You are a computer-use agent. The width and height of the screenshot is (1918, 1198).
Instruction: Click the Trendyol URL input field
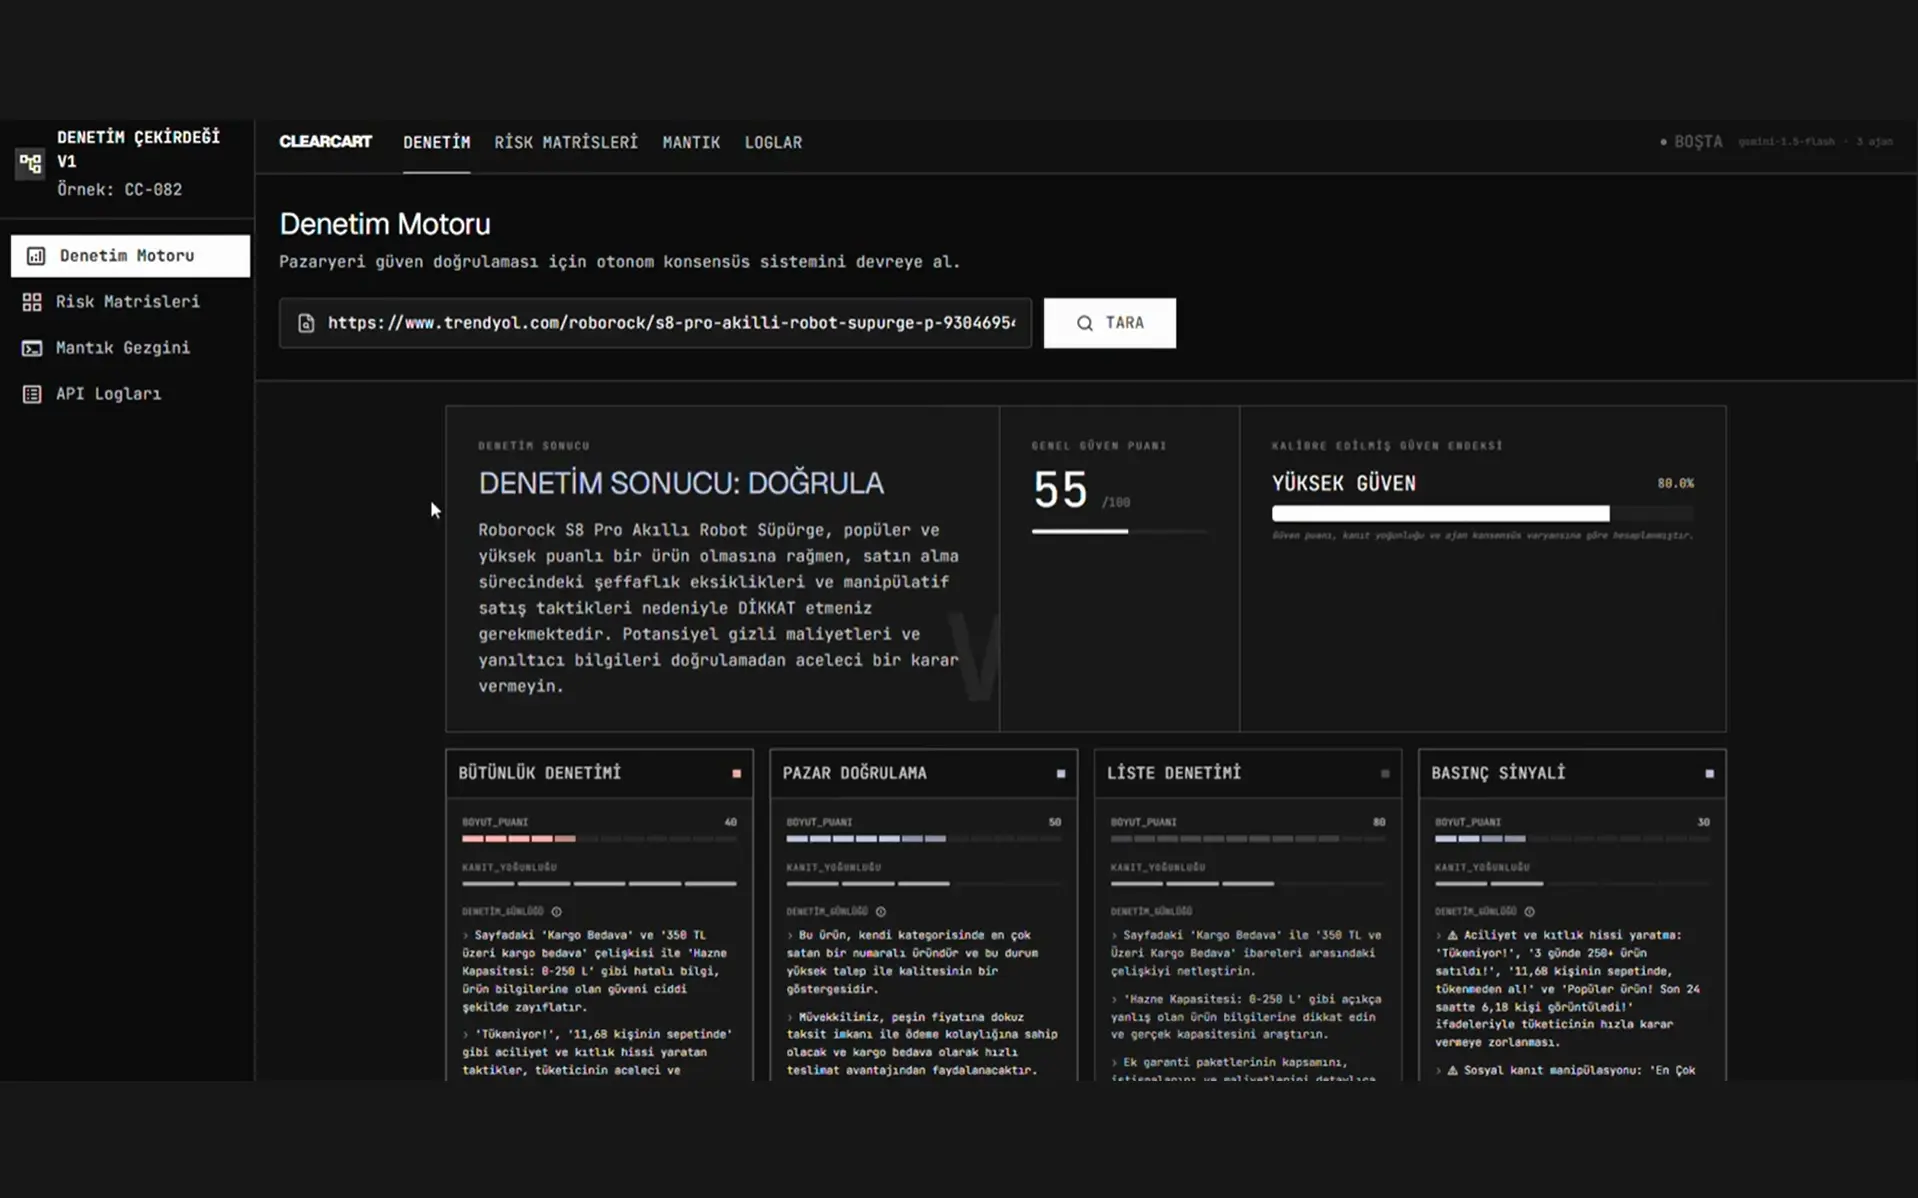click(655, 323)
